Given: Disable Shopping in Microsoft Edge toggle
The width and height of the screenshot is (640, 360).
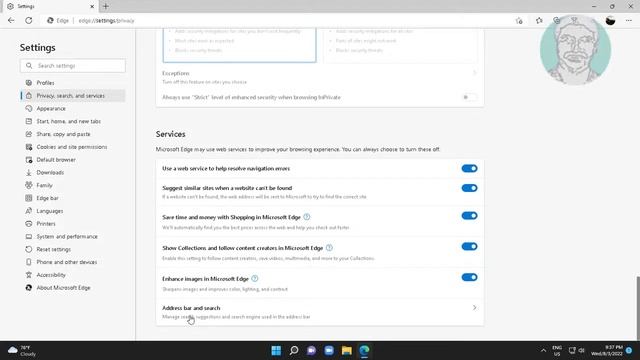Looking at the screenshot, I should [x=469, y=216].
